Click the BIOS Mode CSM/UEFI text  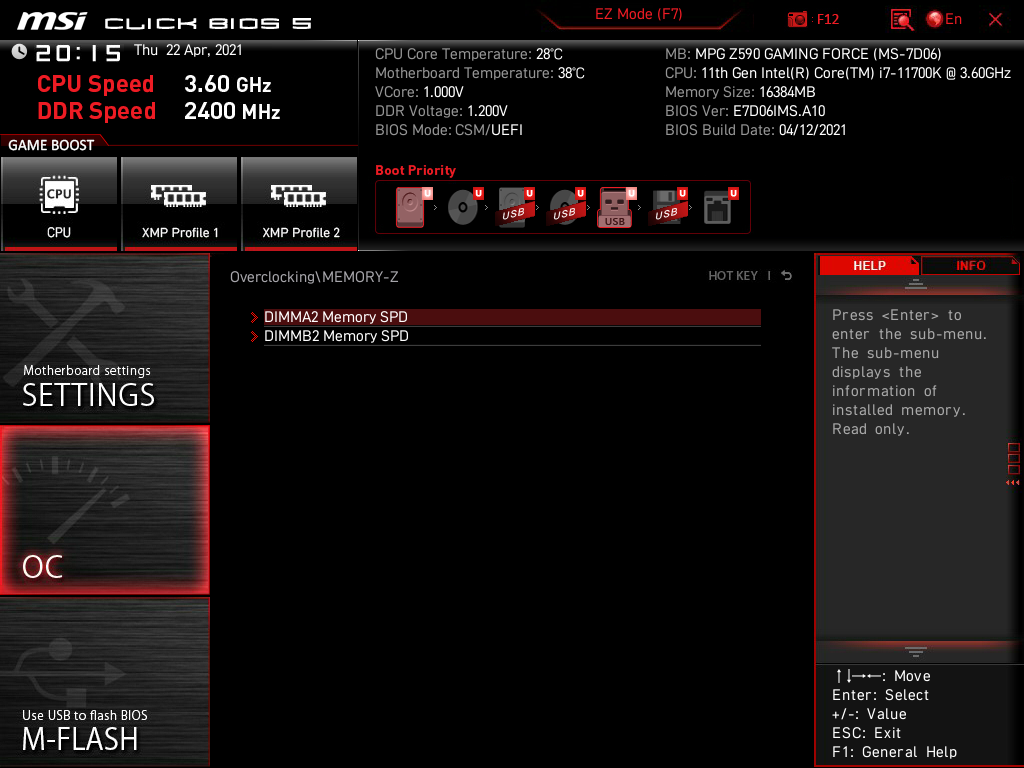point(449,130)
